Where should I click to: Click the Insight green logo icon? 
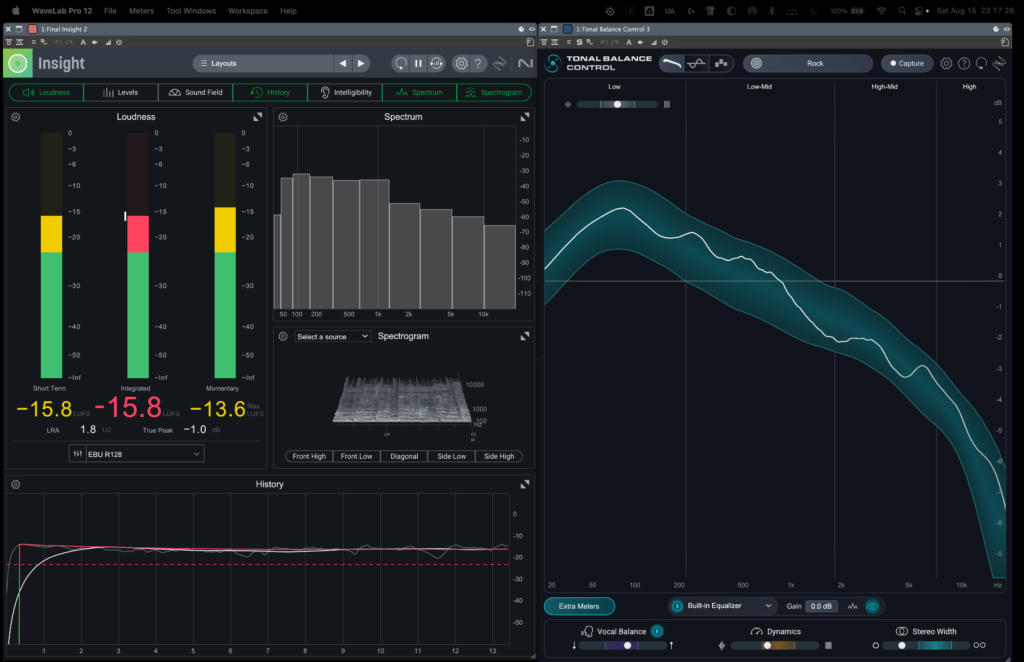pyautogui.click(x=18, y=63)
